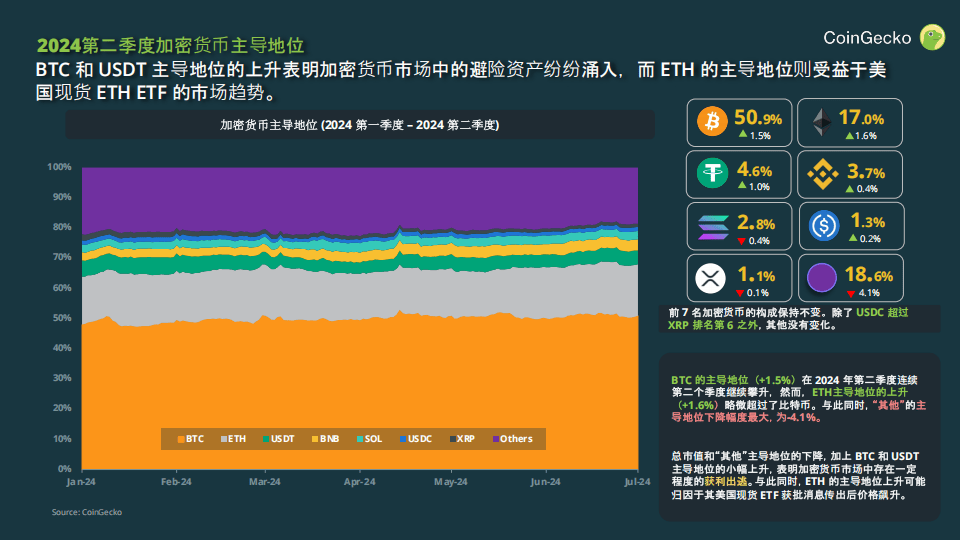Click the CoinGecko gecko logo
This screenshot has height=540, width=960.
[x=932, y=37]
